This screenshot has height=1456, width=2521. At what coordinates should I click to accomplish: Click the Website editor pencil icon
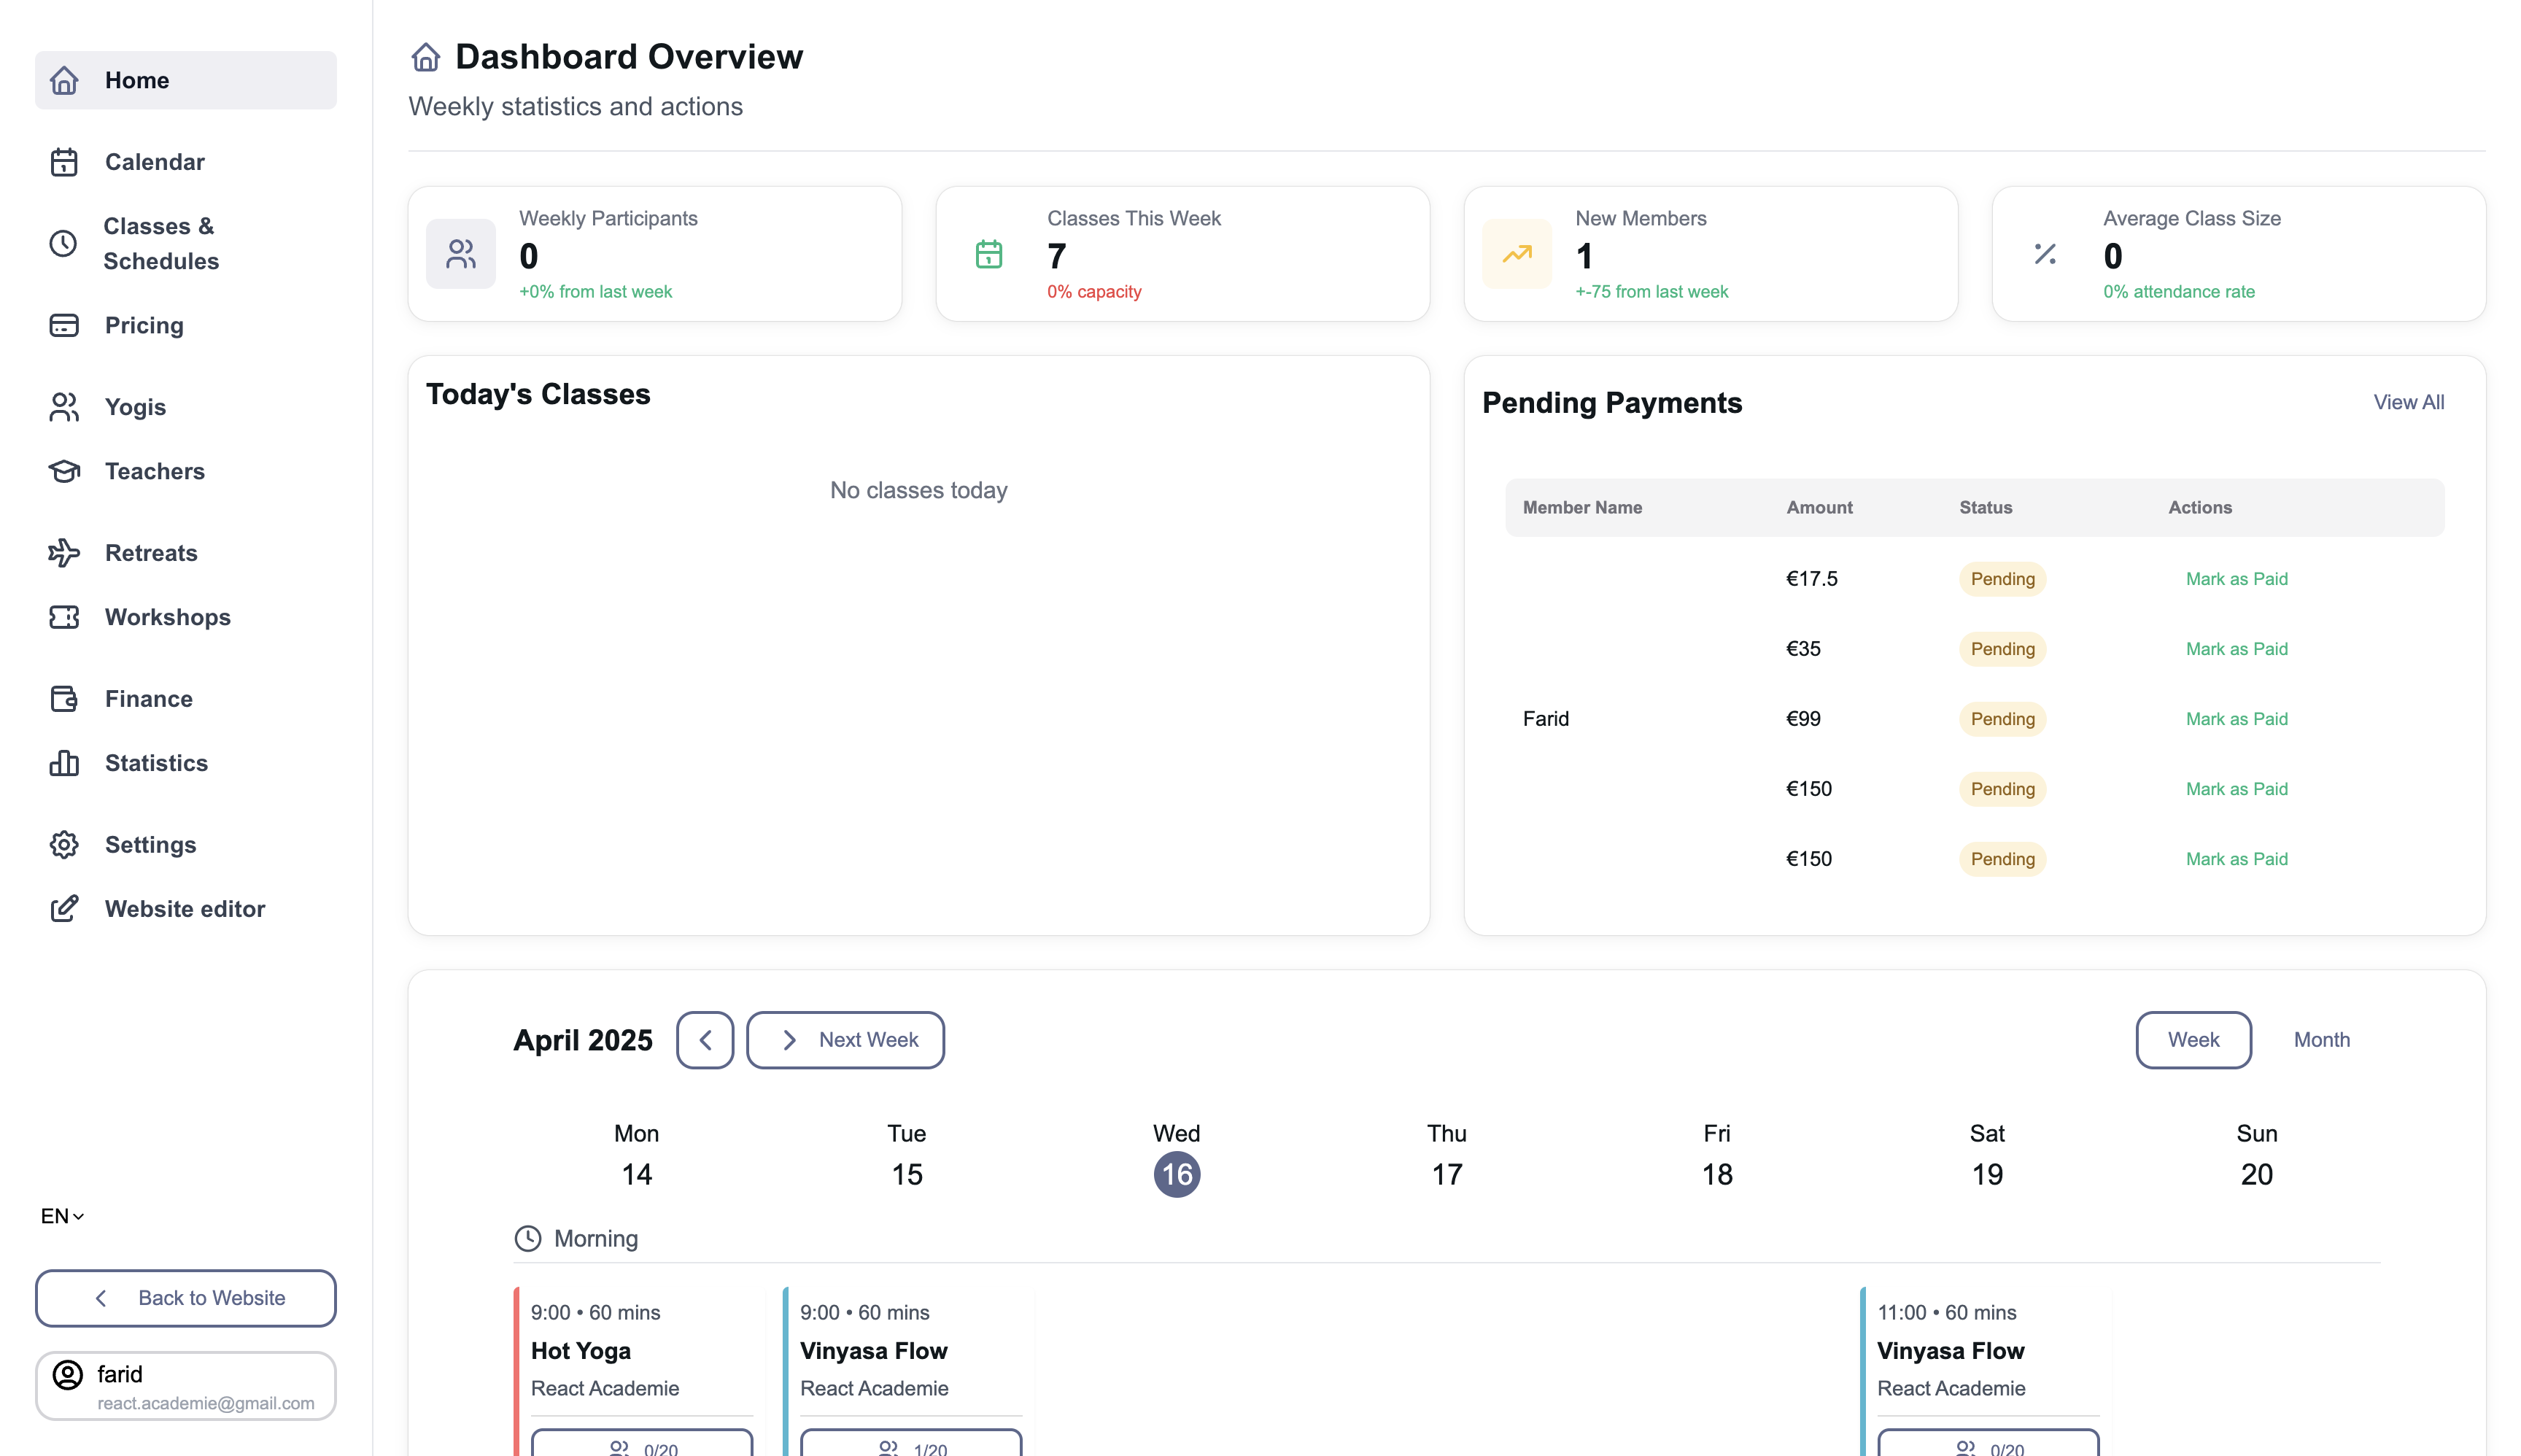[64, 909]
